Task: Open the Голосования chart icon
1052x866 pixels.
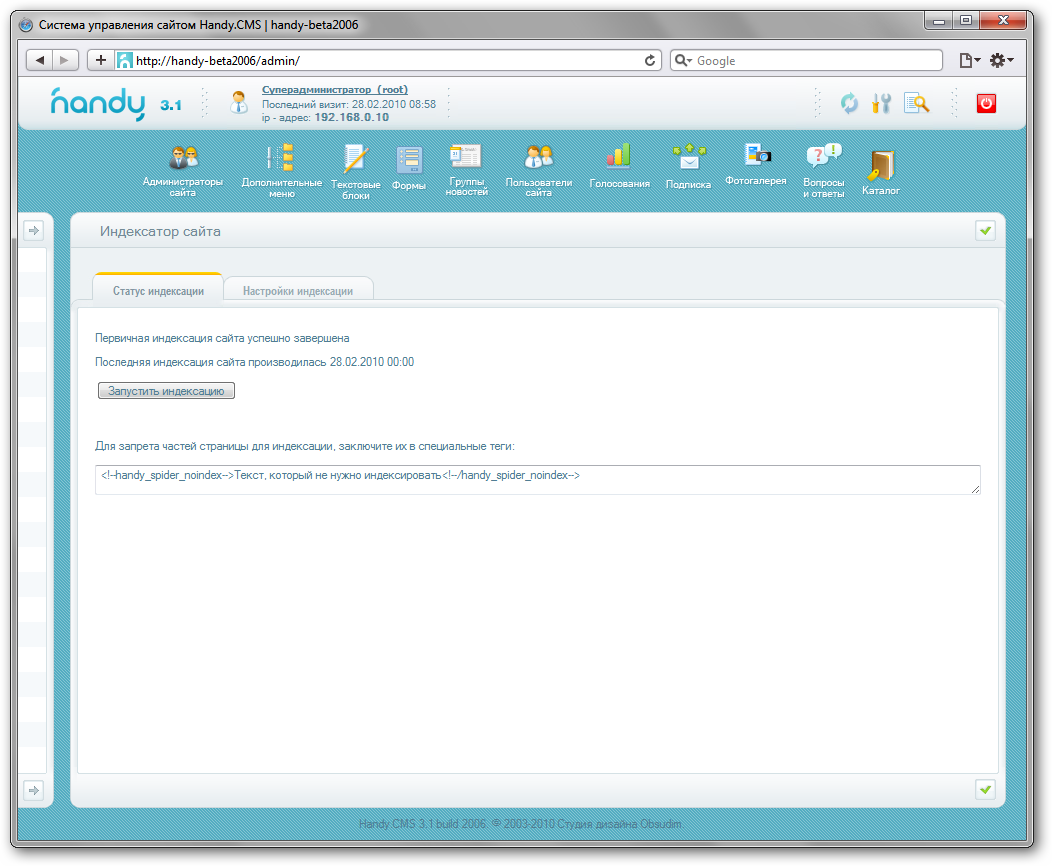Action: coord(619,157)
